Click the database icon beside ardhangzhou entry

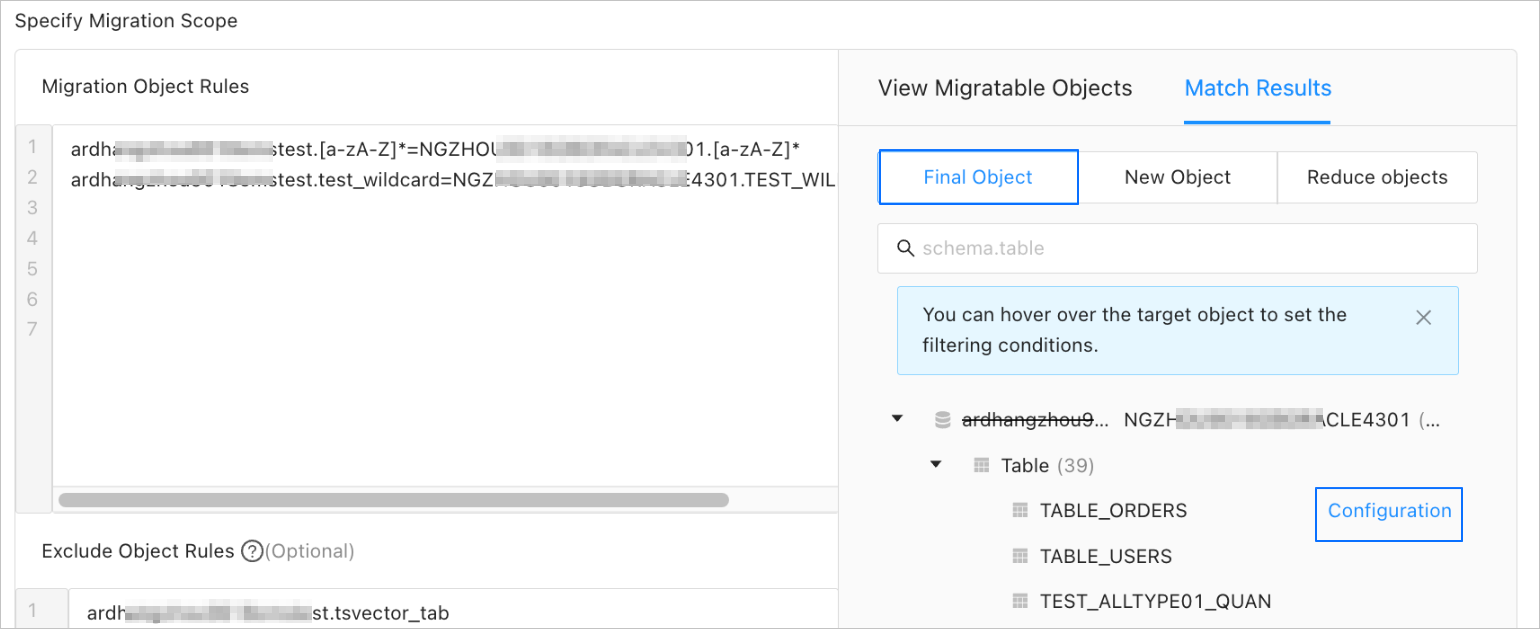[942, 420]
